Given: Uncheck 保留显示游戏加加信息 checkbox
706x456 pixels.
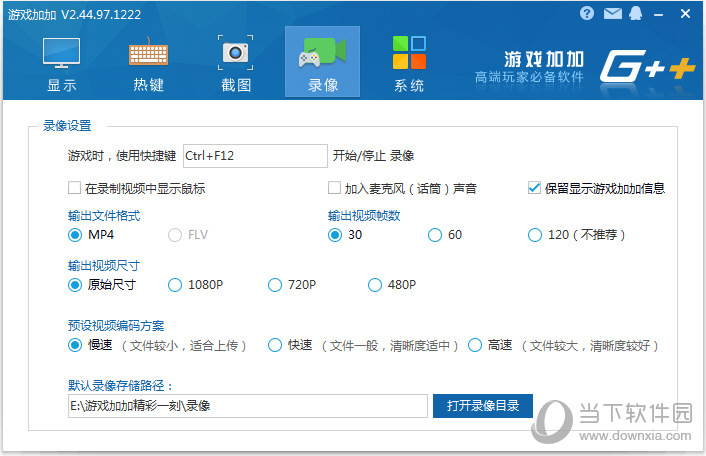Looking at the screenshot, I should click(534, 188).
